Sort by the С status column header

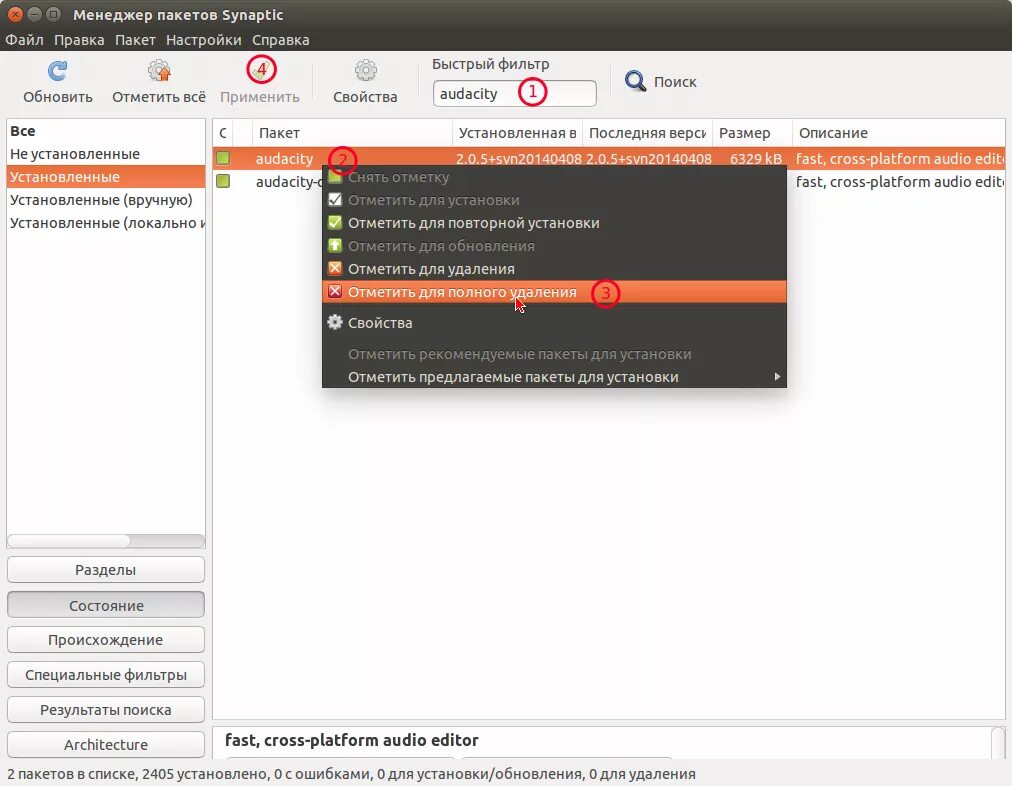click(223, 133)
